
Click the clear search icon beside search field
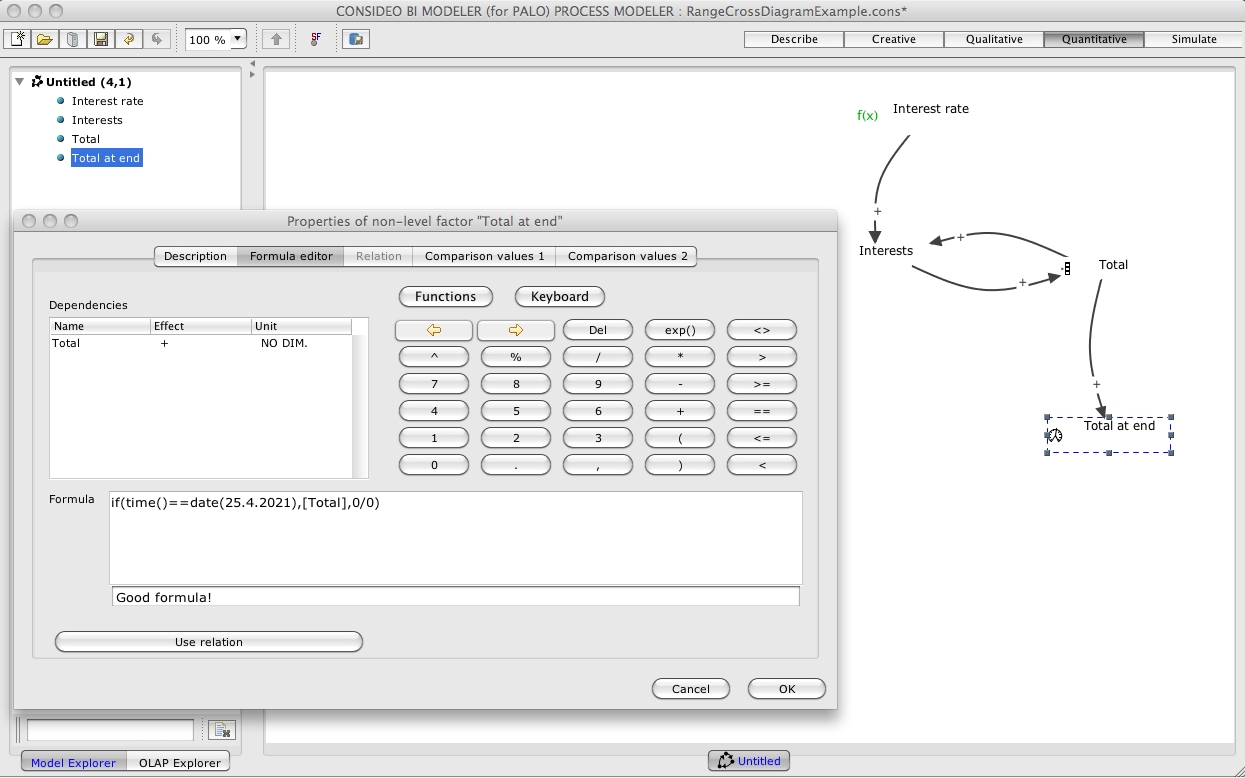[222, 729]
